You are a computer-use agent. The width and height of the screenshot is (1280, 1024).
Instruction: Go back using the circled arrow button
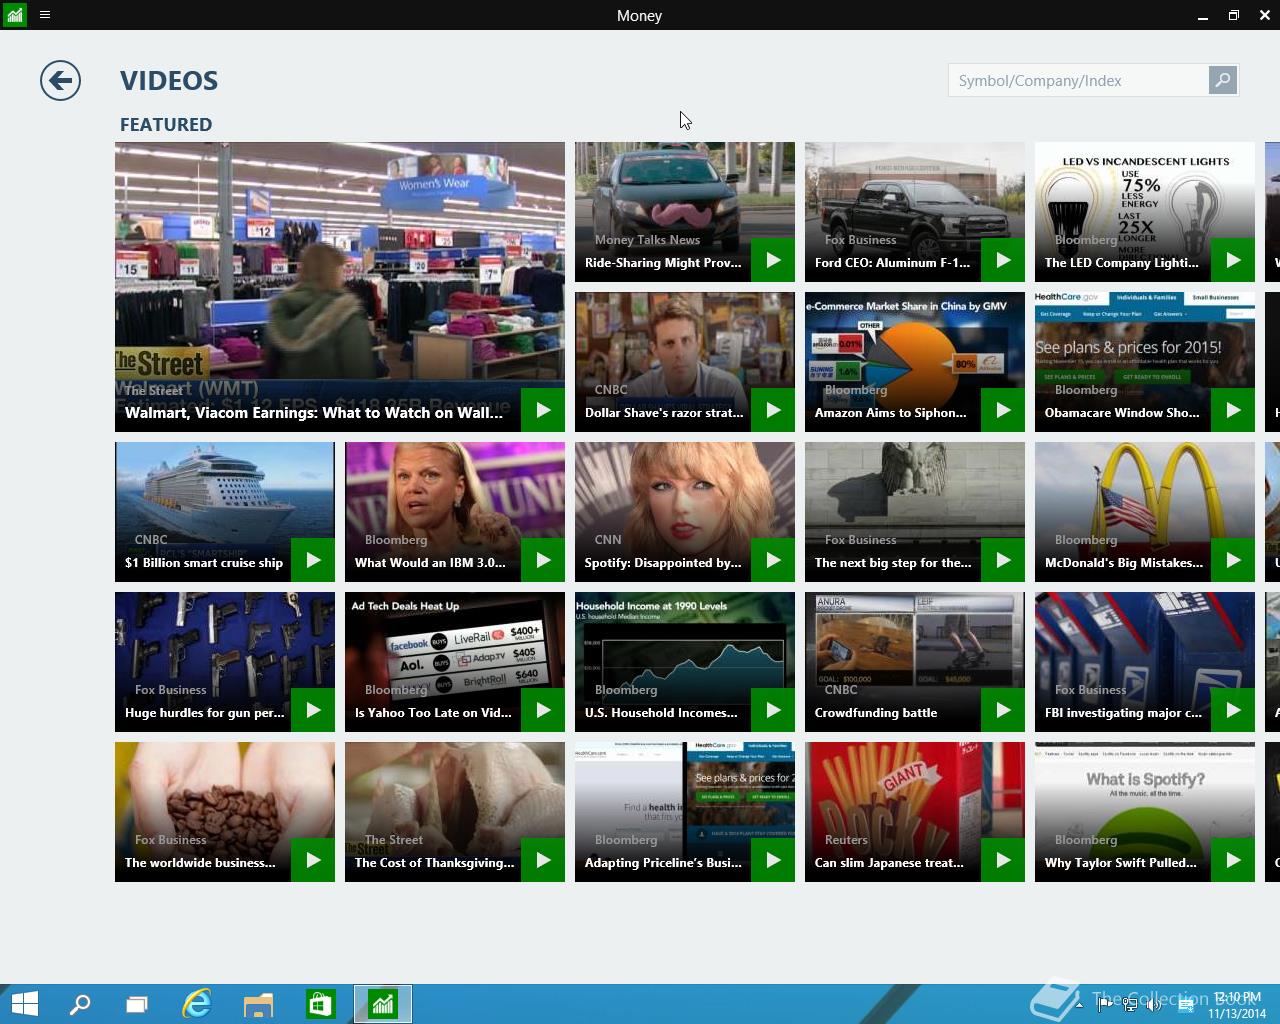point(60,81)
